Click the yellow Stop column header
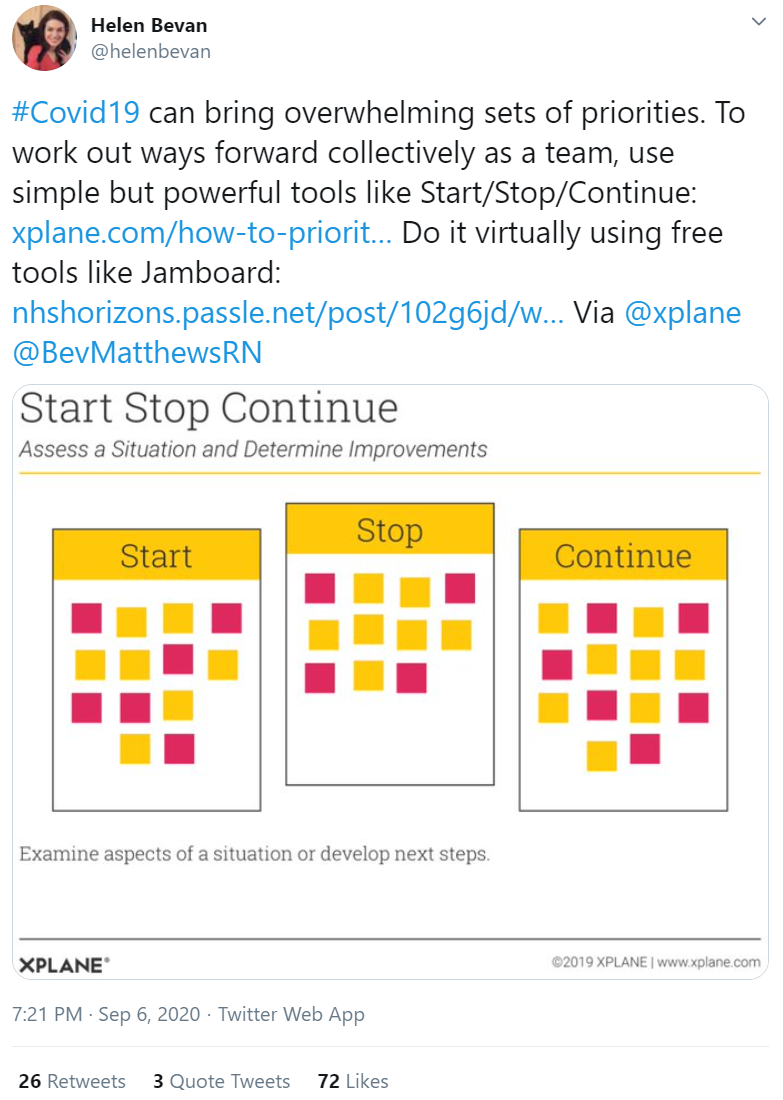This screenshot has width=783, height=1100. (x=390, y=529)
